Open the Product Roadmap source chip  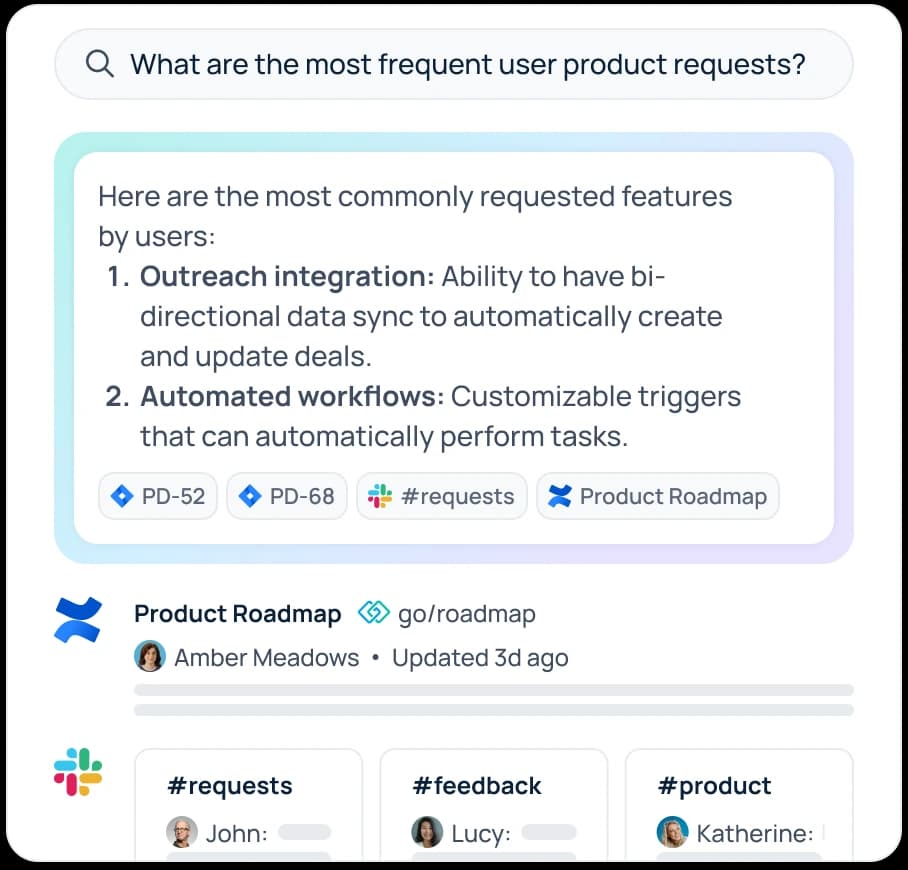point(658,496)
